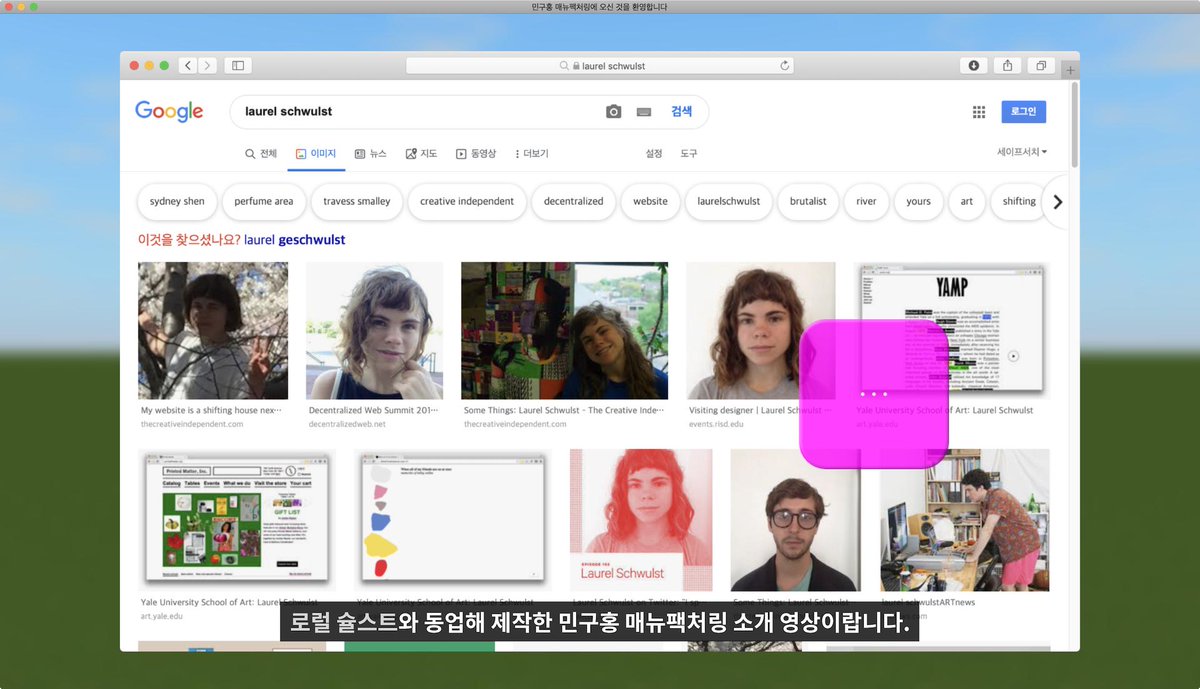Click the Safari address bar
1200x689 pixels.
click(x=600, y=66)
